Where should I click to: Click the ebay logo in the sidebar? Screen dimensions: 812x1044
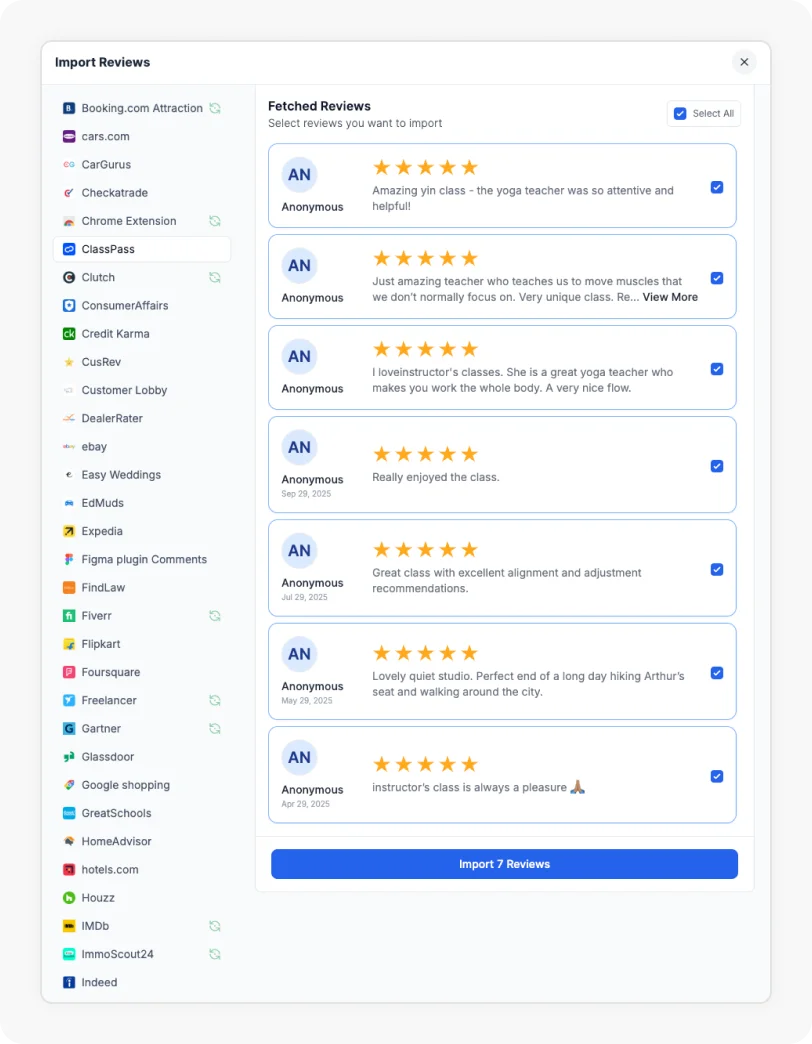[67, 446]
